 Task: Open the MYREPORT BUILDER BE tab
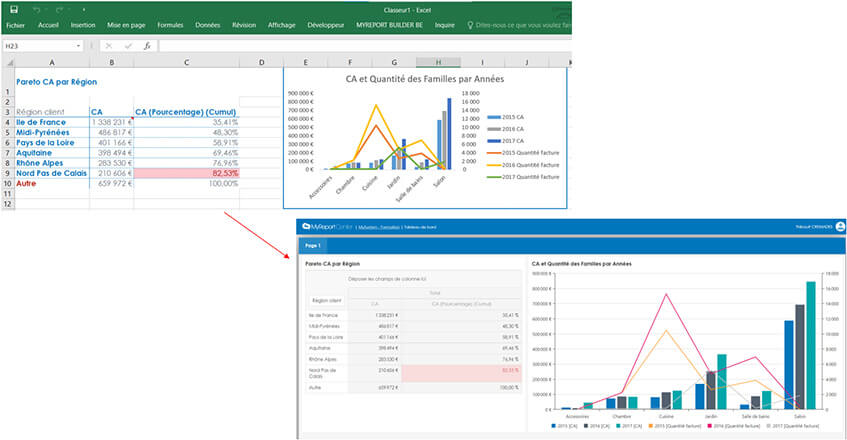point(389,25)
